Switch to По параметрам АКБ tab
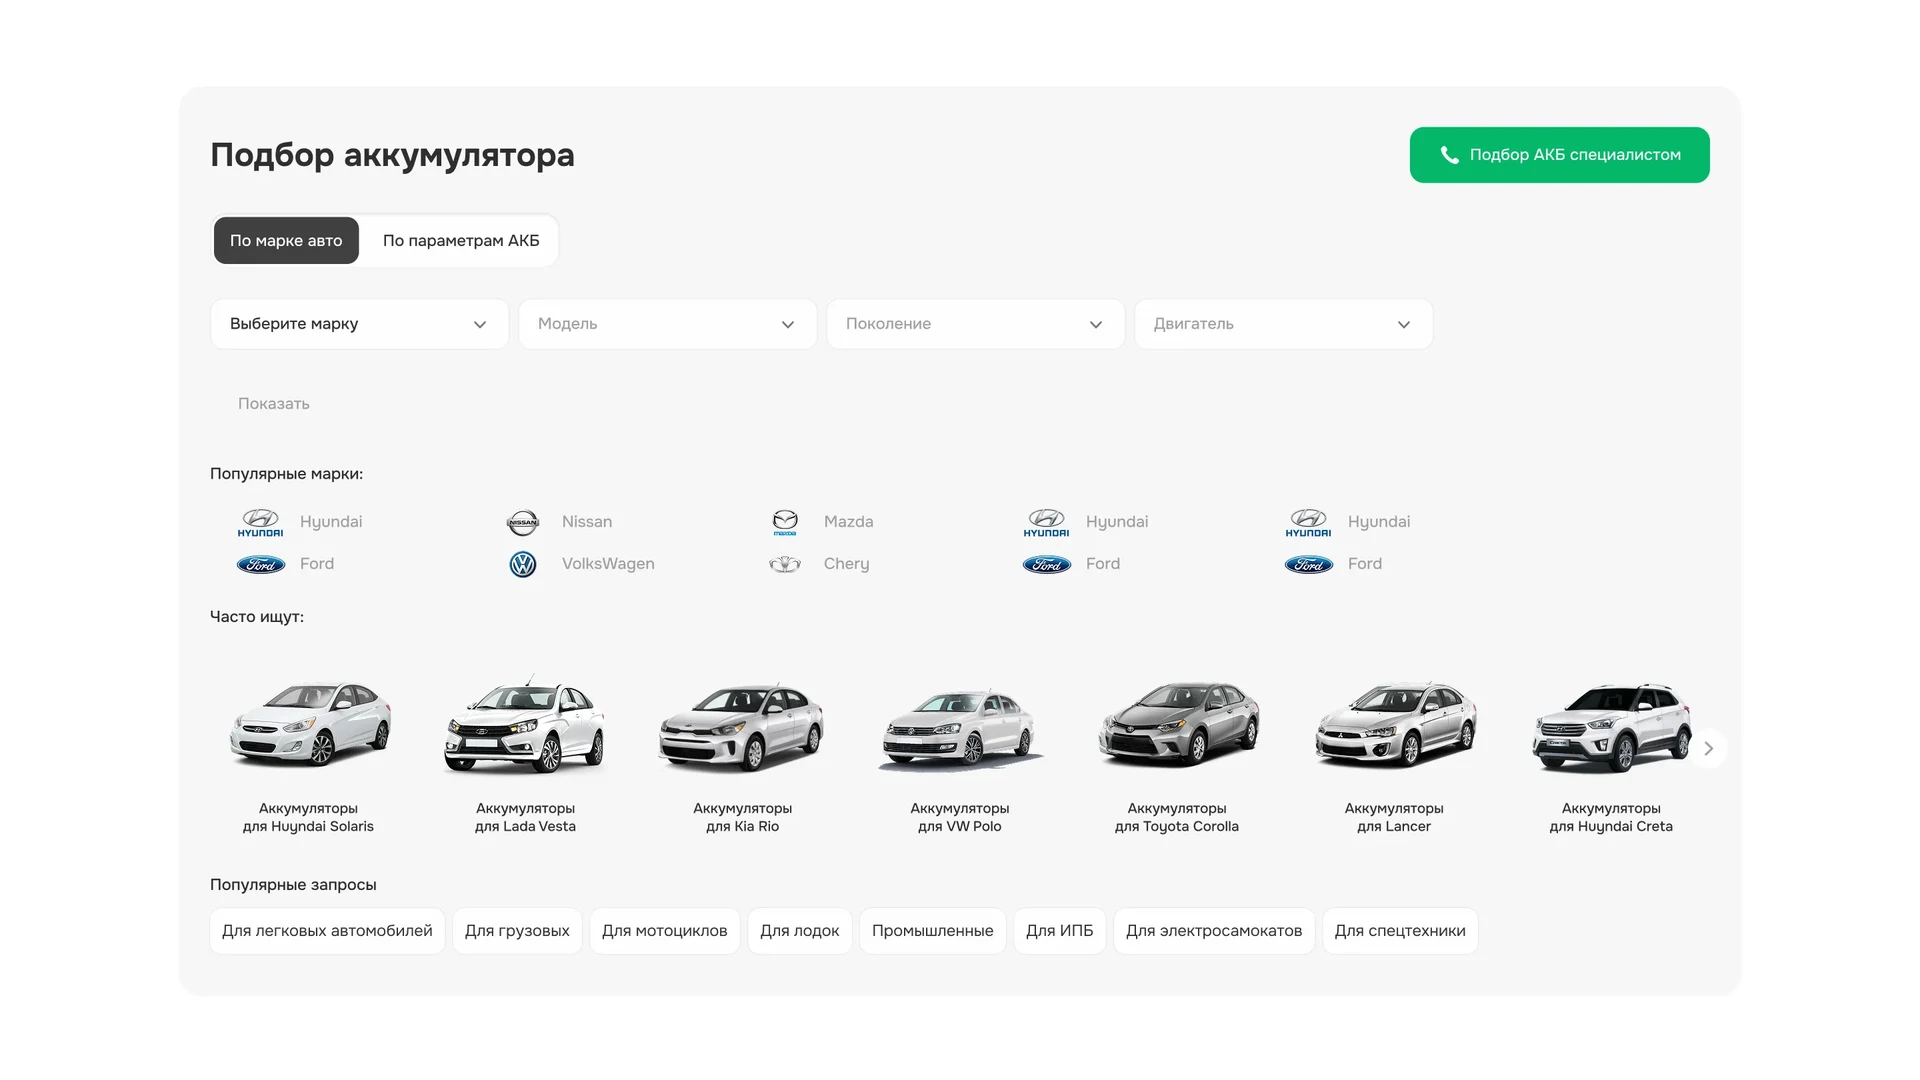Screen dimensions: 1920x1080 [461, 241]
